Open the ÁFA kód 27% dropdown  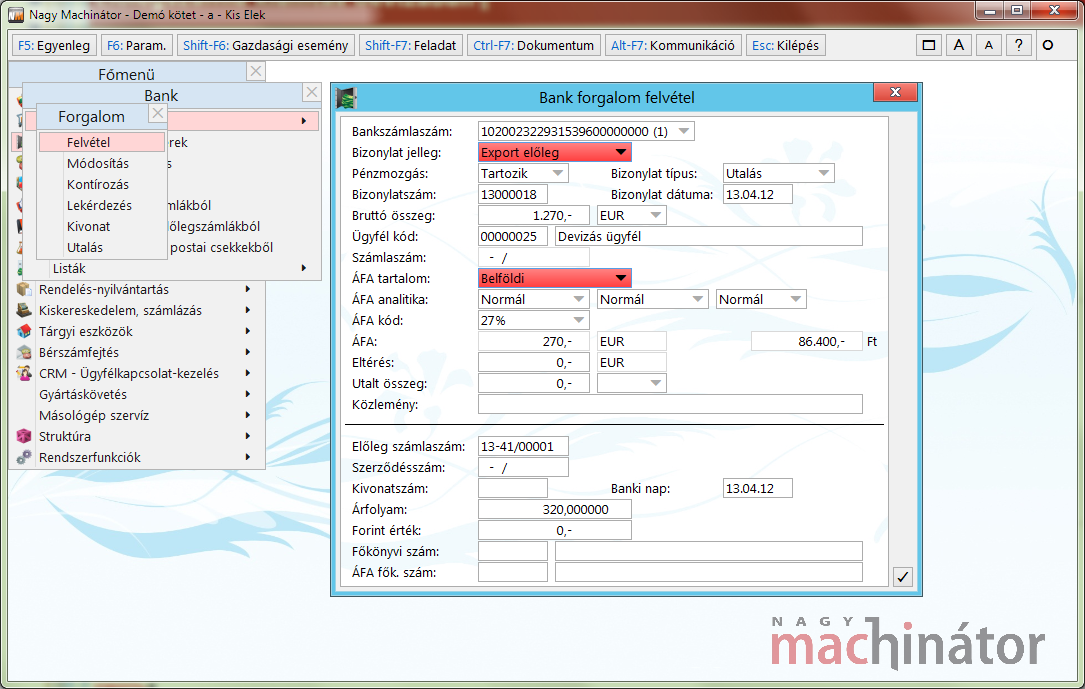point(578,320)
